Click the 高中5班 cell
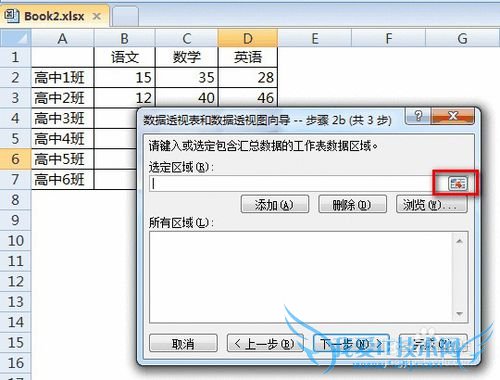The height and width of the screenshot is (380, 500). pyautogui.click(x=63, y=159)
